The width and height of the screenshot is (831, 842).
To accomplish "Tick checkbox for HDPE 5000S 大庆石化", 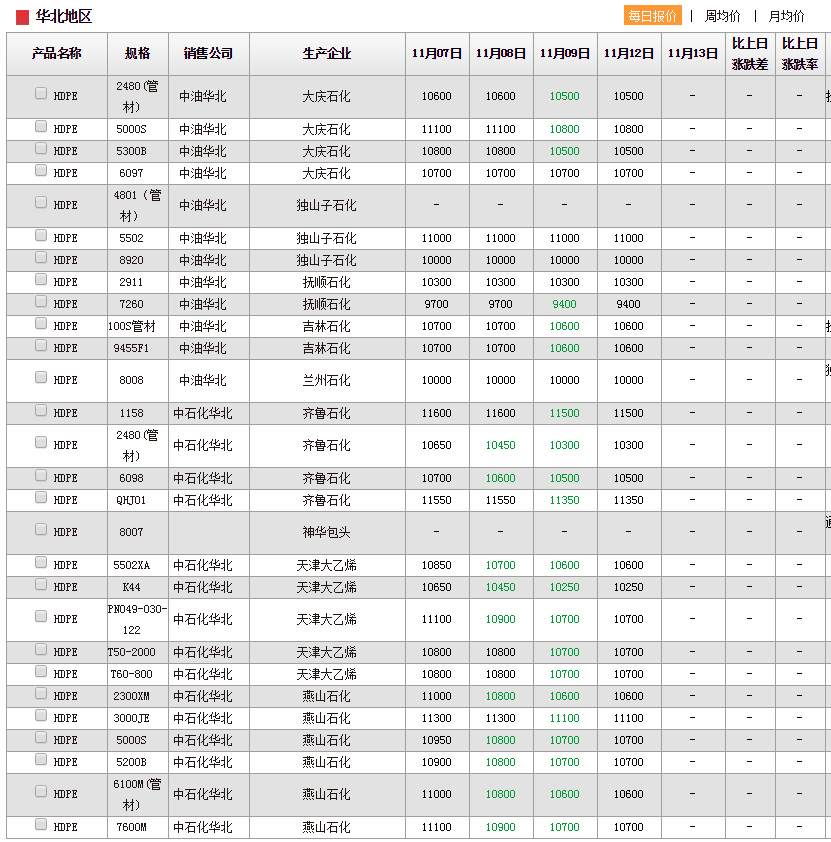I will point(41,126).
